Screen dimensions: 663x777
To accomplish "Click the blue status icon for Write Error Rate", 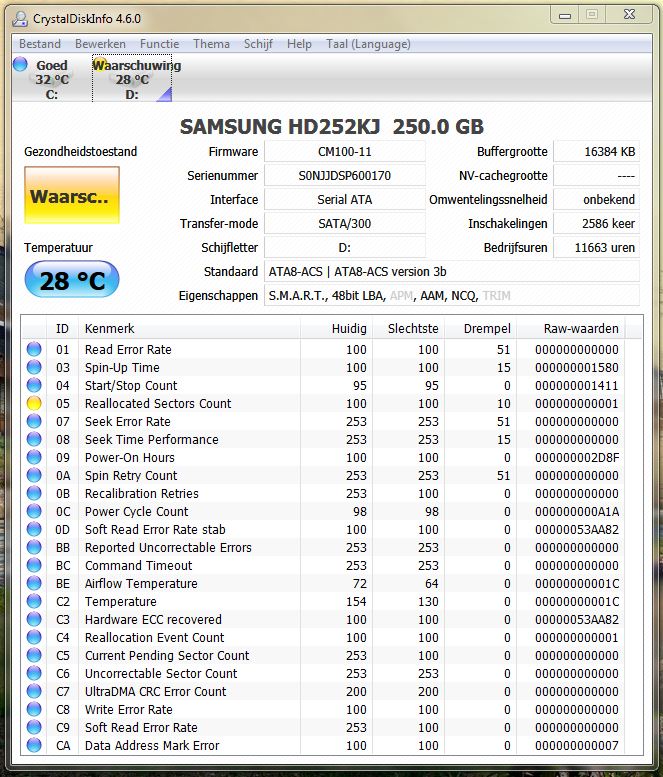I will coord(34,709).
